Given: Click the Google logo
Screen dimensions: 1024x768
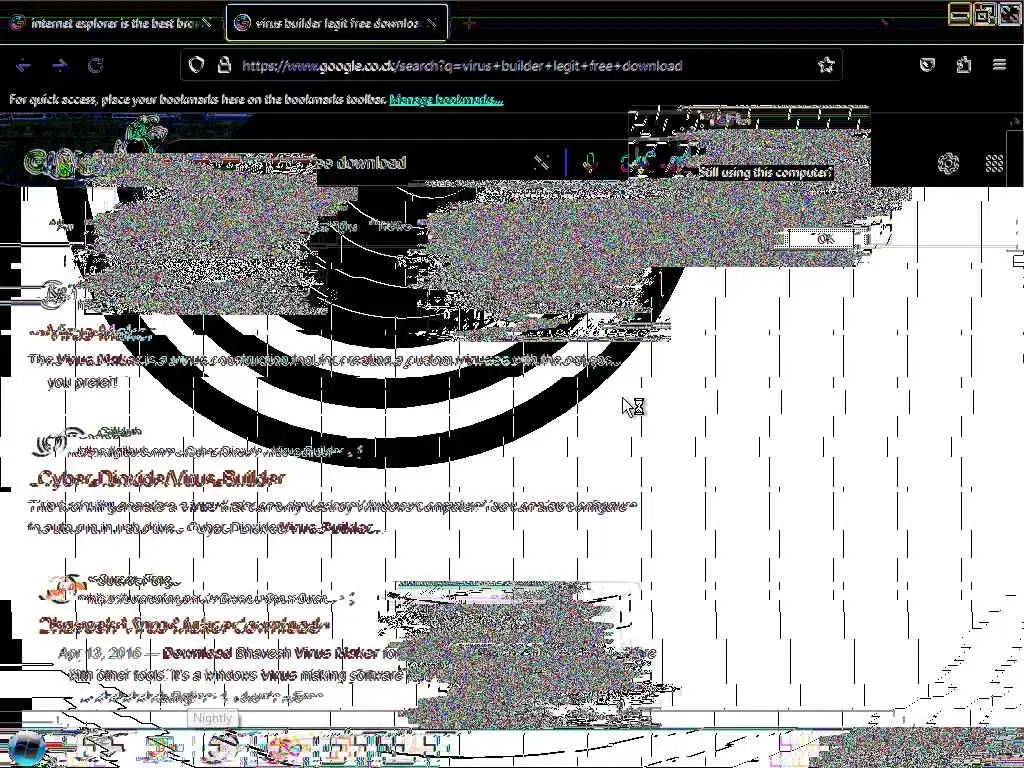Looking at the screenshot, I should (65, 163).
